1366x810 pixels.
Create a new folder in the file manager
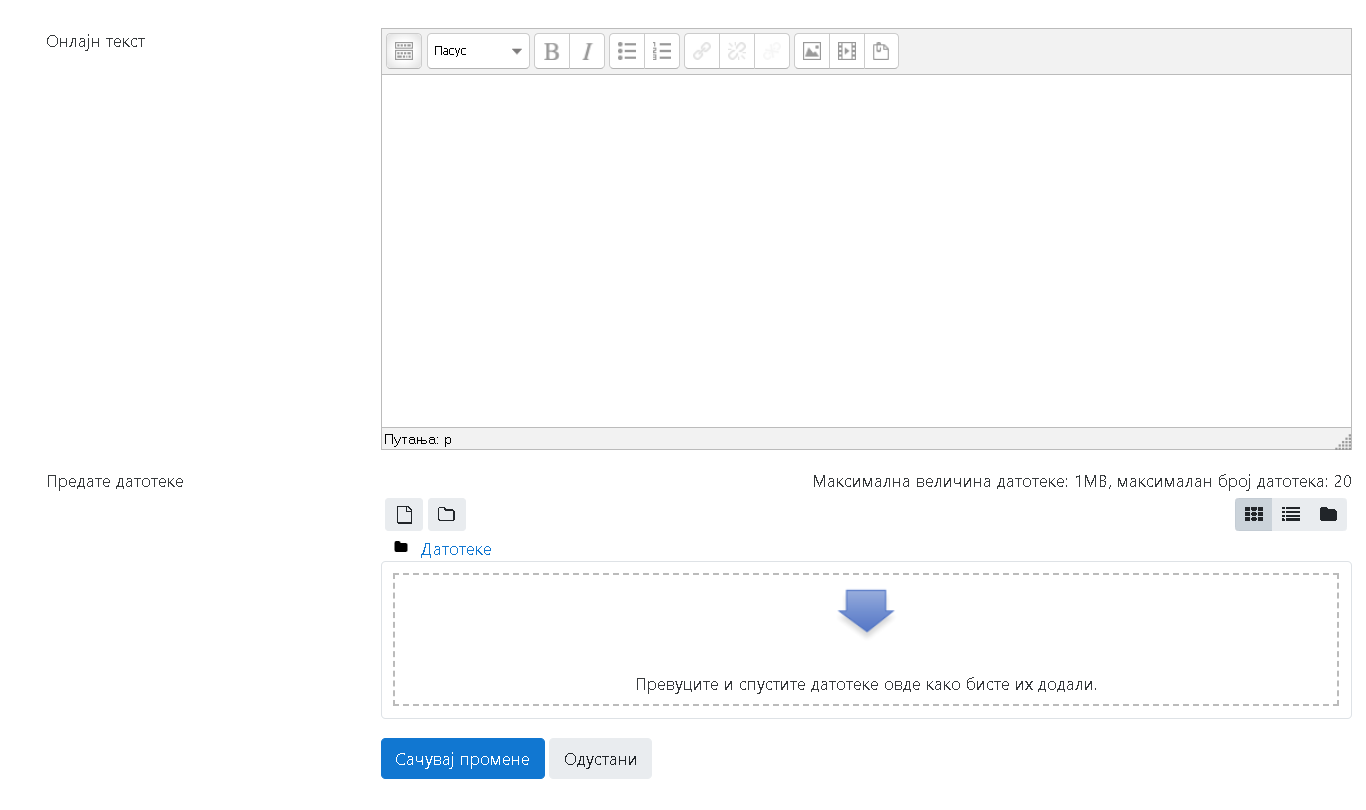click(447, 514)
